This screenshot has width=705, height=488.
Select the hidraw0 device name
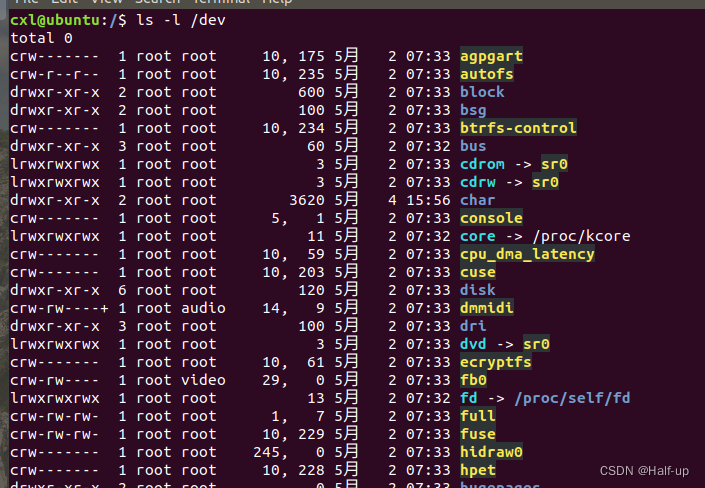pyautogui.click(x=491, y=452)
